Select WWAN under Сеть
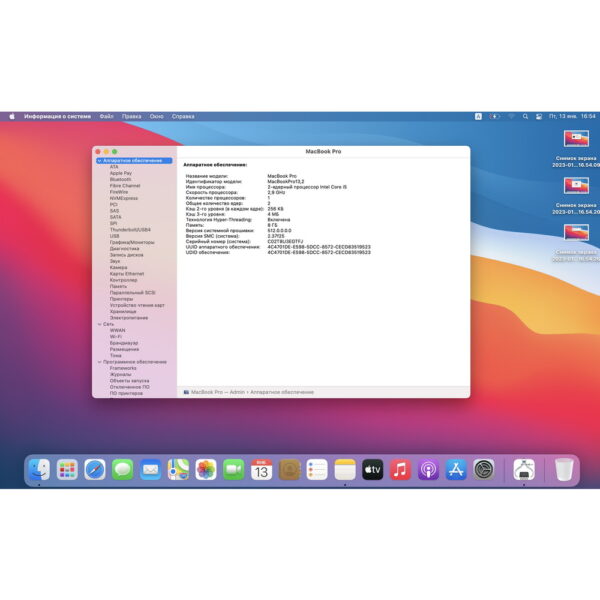The height and width of the screenshot is (600, 600). pos(117,331)
